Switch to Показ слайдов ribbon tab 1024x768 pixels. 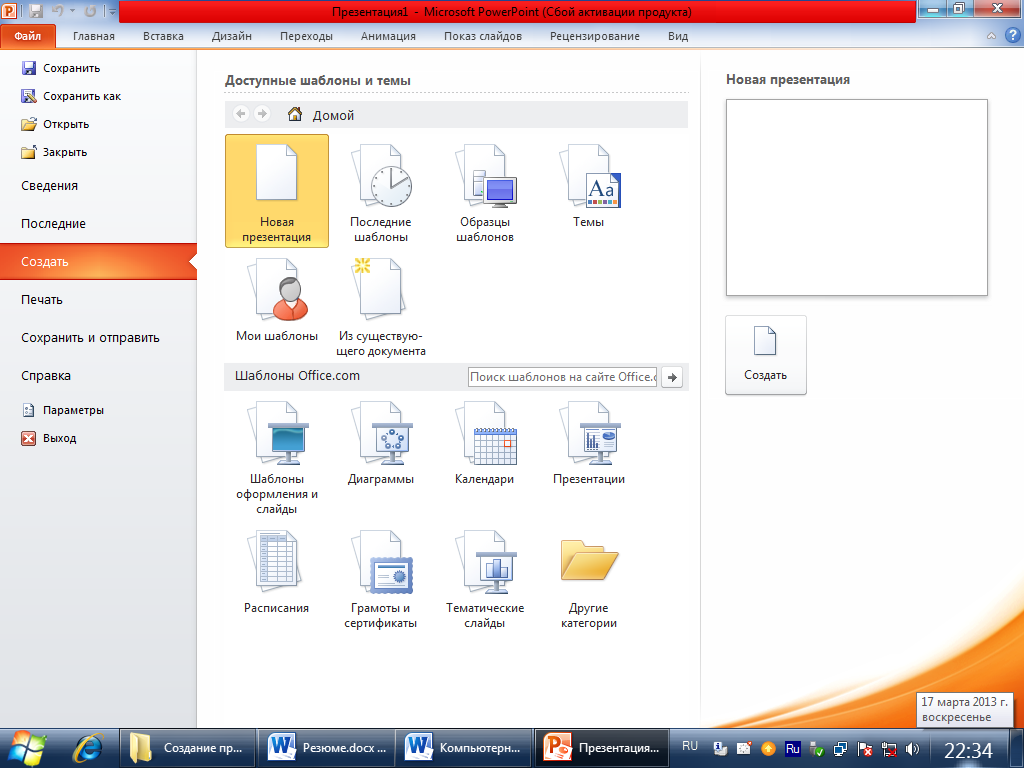coord(483,36)
